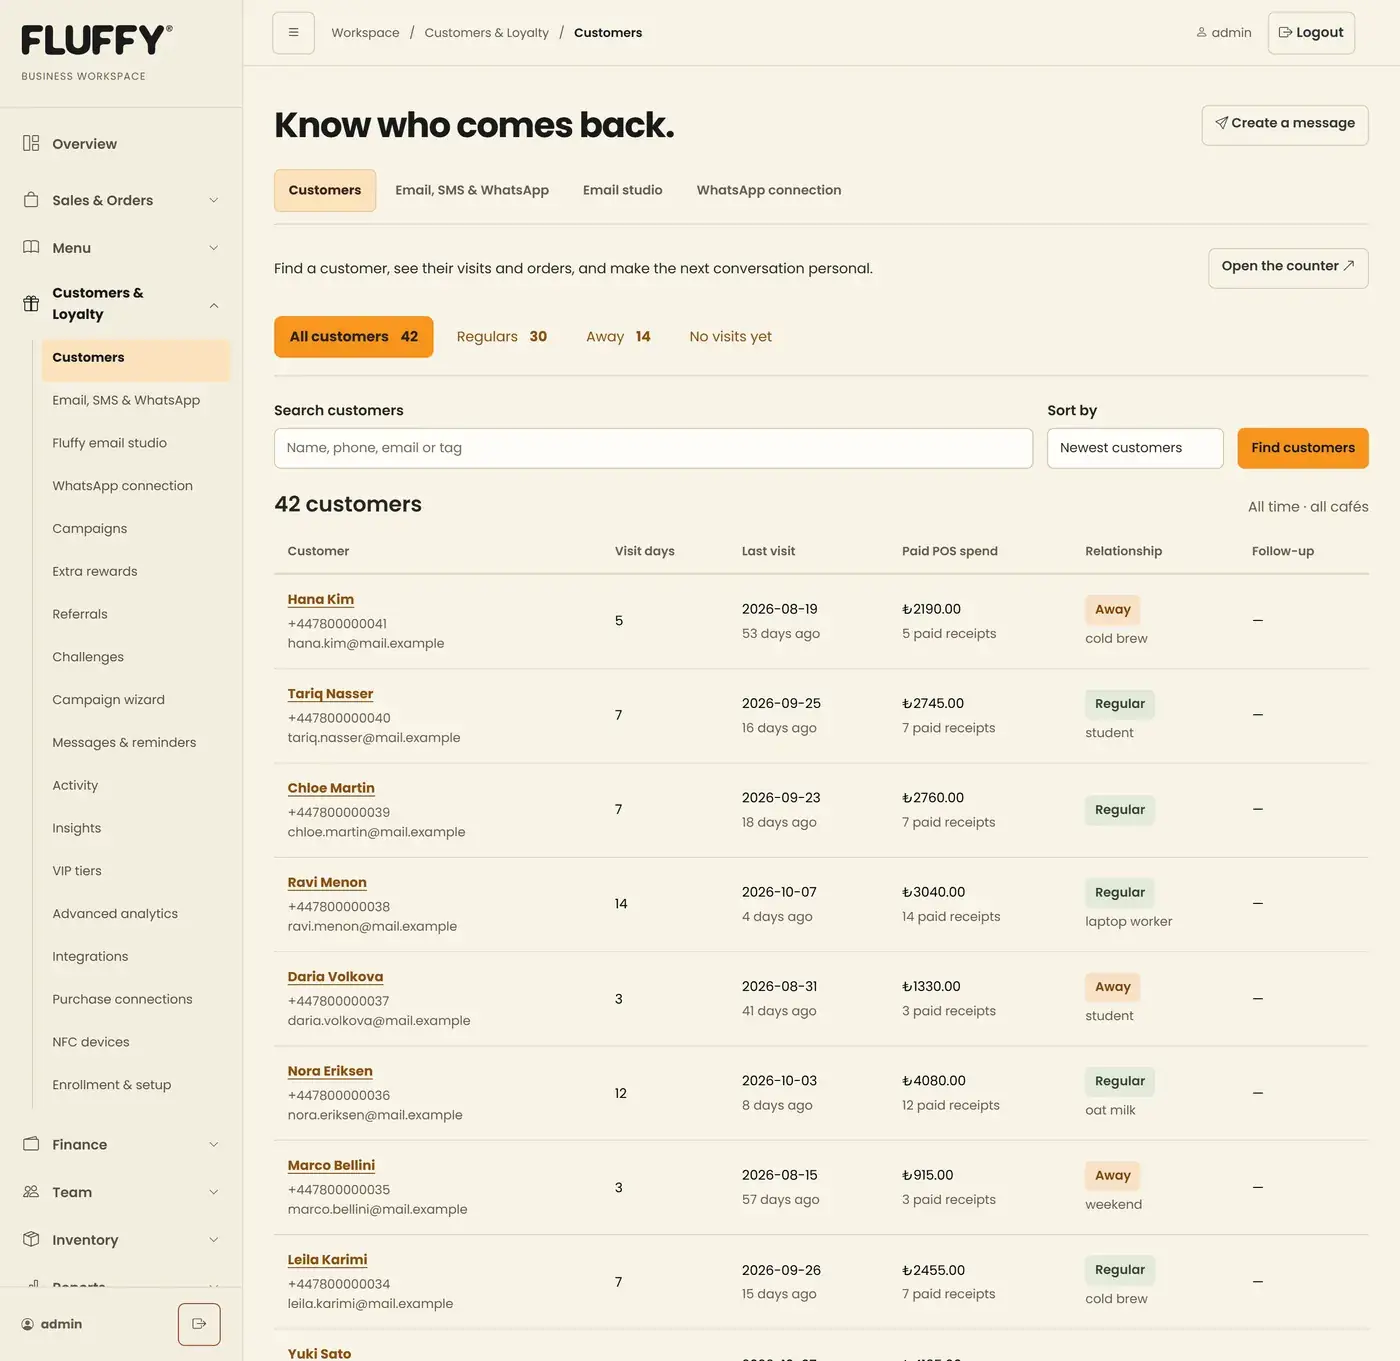1400x1361 pixels.
Task: Click the Inventory box icon
Action: click(x=31, y=1240)
